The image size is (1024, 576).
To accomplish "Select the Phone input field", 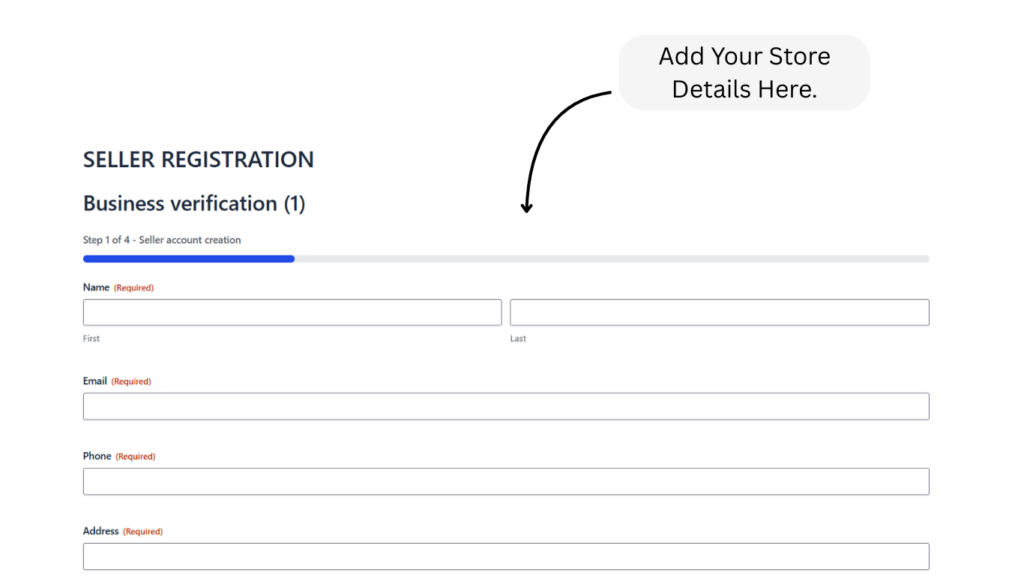I will (x=506, y=481).
